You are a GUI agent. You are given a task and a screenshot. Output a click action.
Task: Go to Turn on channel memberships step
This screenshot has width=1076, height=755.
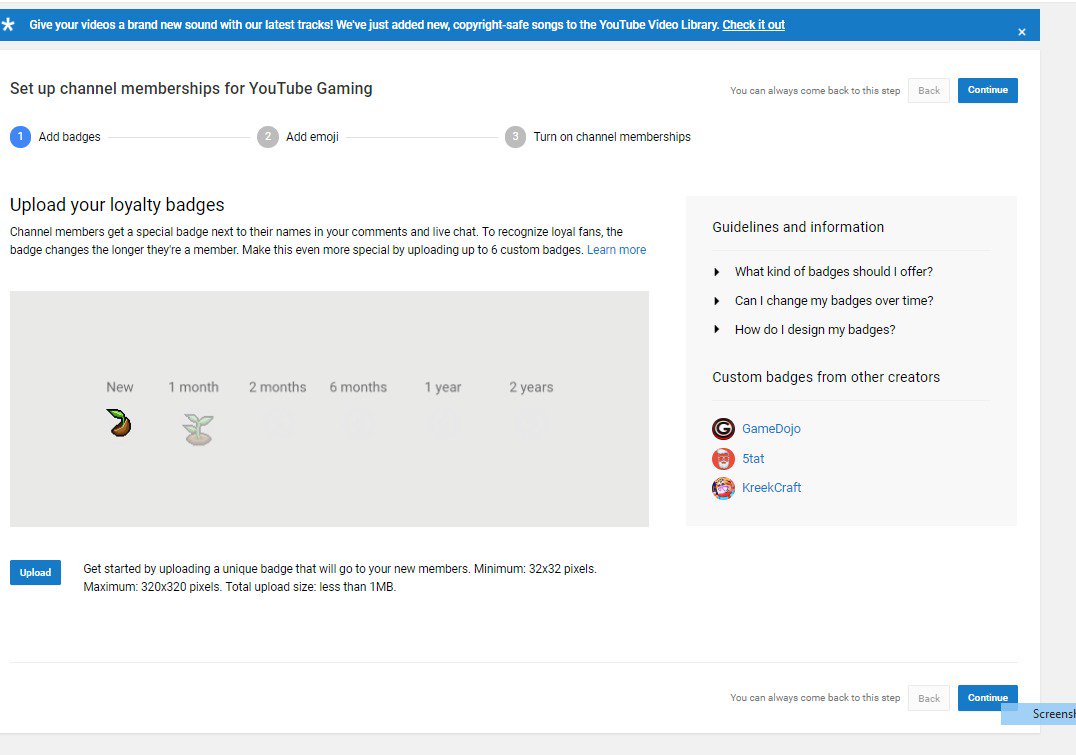point(612,137)
